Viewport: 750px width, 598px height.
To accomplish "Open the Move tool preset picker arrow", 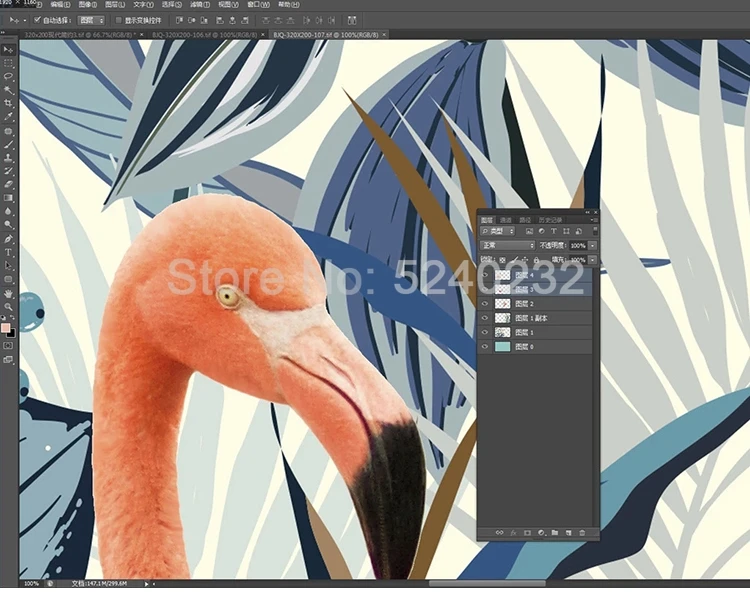I will point(24,21).
